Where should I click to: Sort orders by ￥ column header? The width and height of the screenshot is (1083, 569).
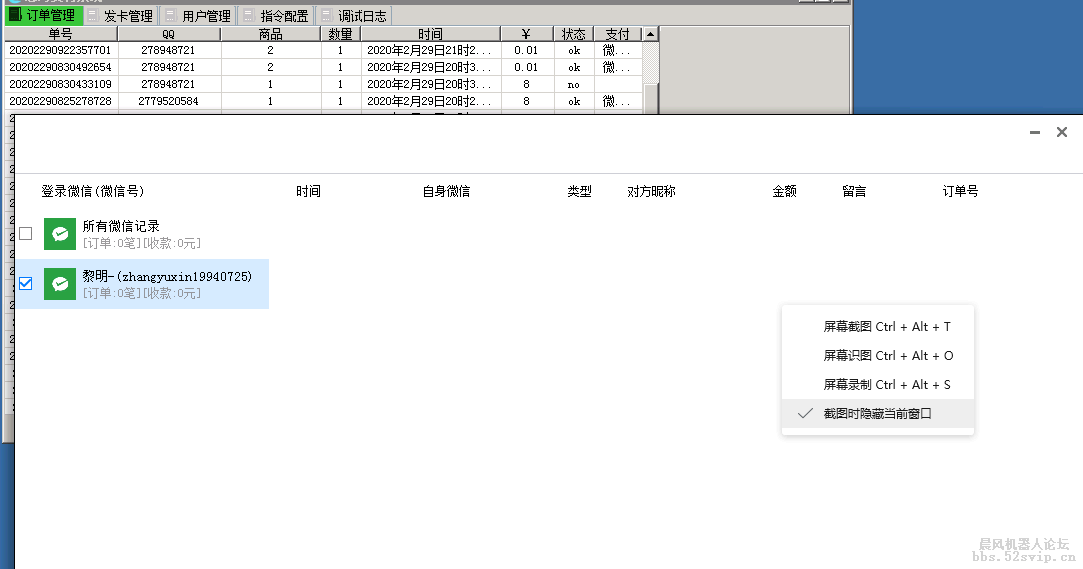(x=527, y=34)
